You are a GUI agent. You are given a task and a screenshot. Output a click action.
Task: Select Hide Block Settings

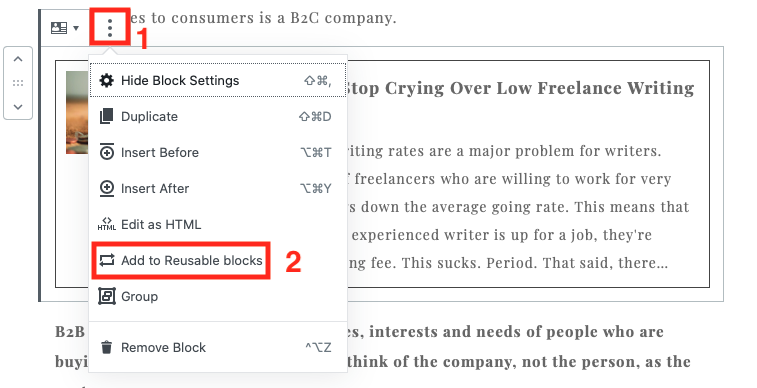tap(218, 81)
